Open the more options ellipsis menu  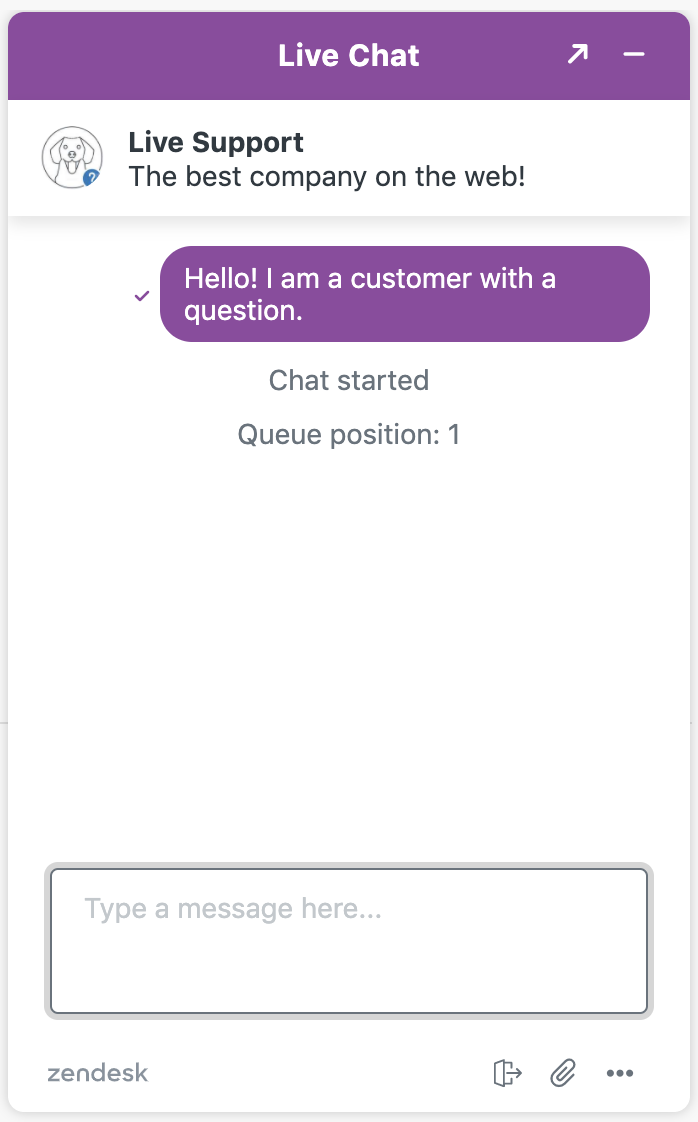coord(620,1073)
